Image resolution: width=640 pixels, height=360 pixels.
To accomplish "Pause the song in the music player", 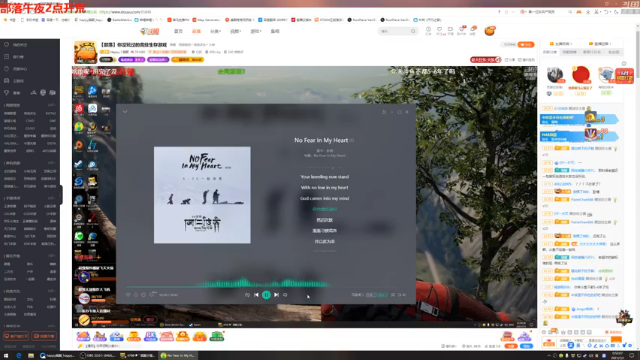I will point(266,295).
